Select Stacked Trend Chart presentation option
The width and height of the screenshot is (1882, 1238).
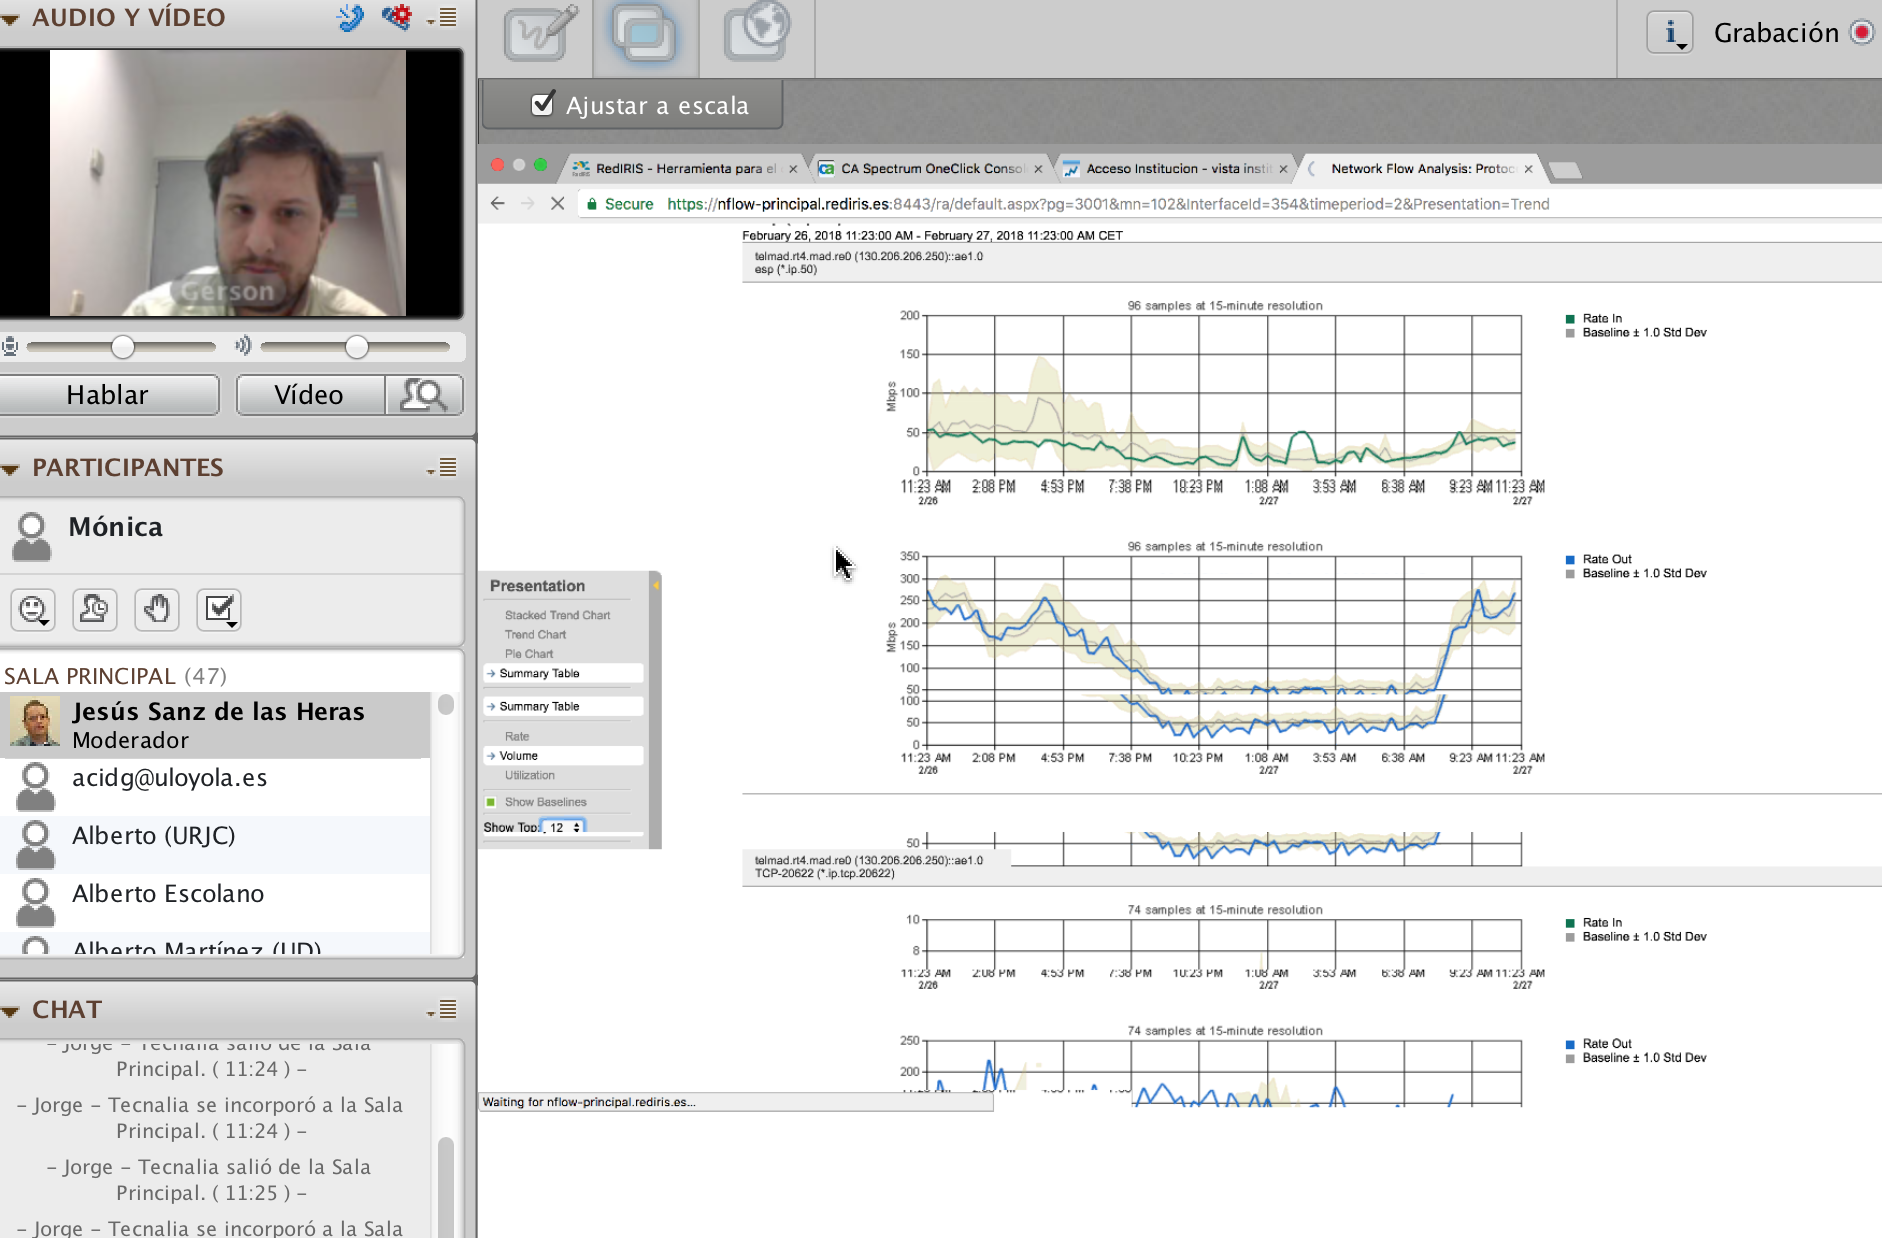click(x=557, y=615)
